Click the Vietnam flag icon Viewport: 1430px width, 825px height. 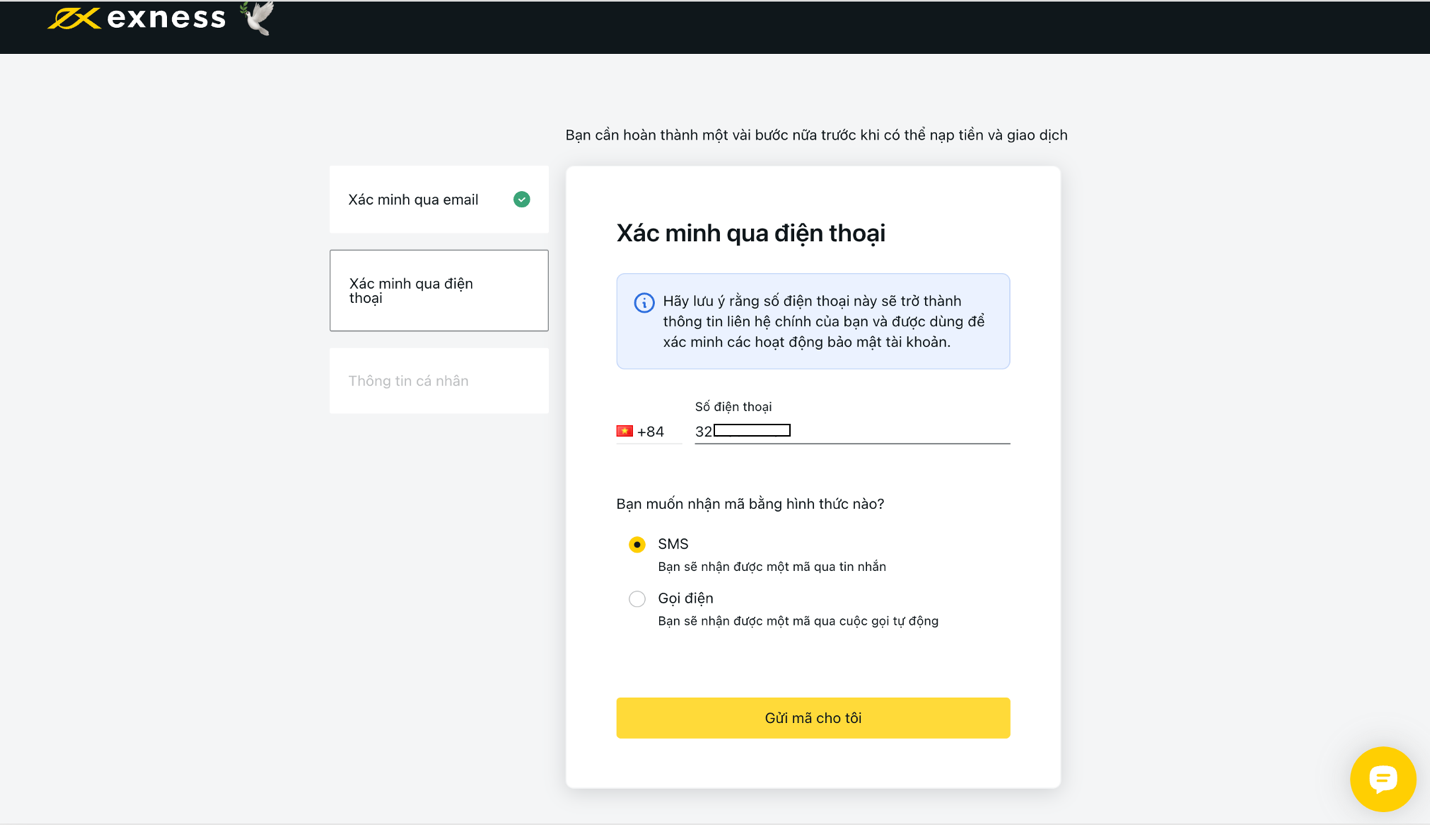pyautogui.click(x=624, y=431)
